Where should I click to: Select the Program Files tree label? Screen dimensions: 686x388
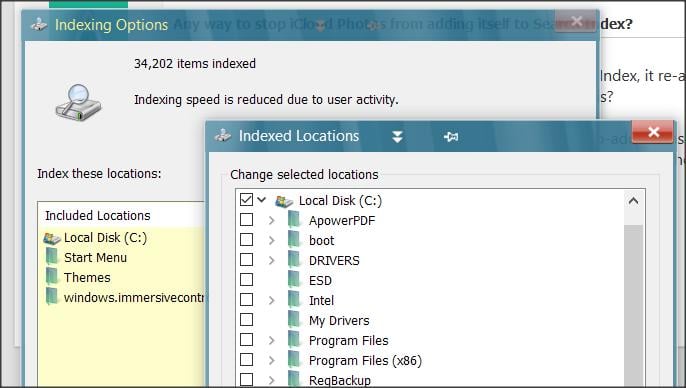pos(349,341)
